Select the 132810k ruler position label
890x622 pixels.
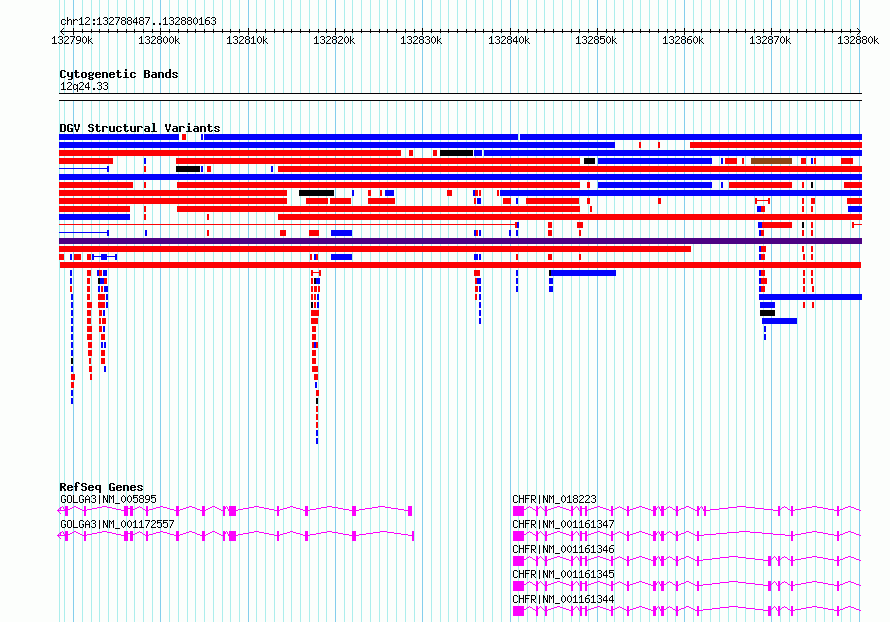pyautogui.click(x=247, y=40)
